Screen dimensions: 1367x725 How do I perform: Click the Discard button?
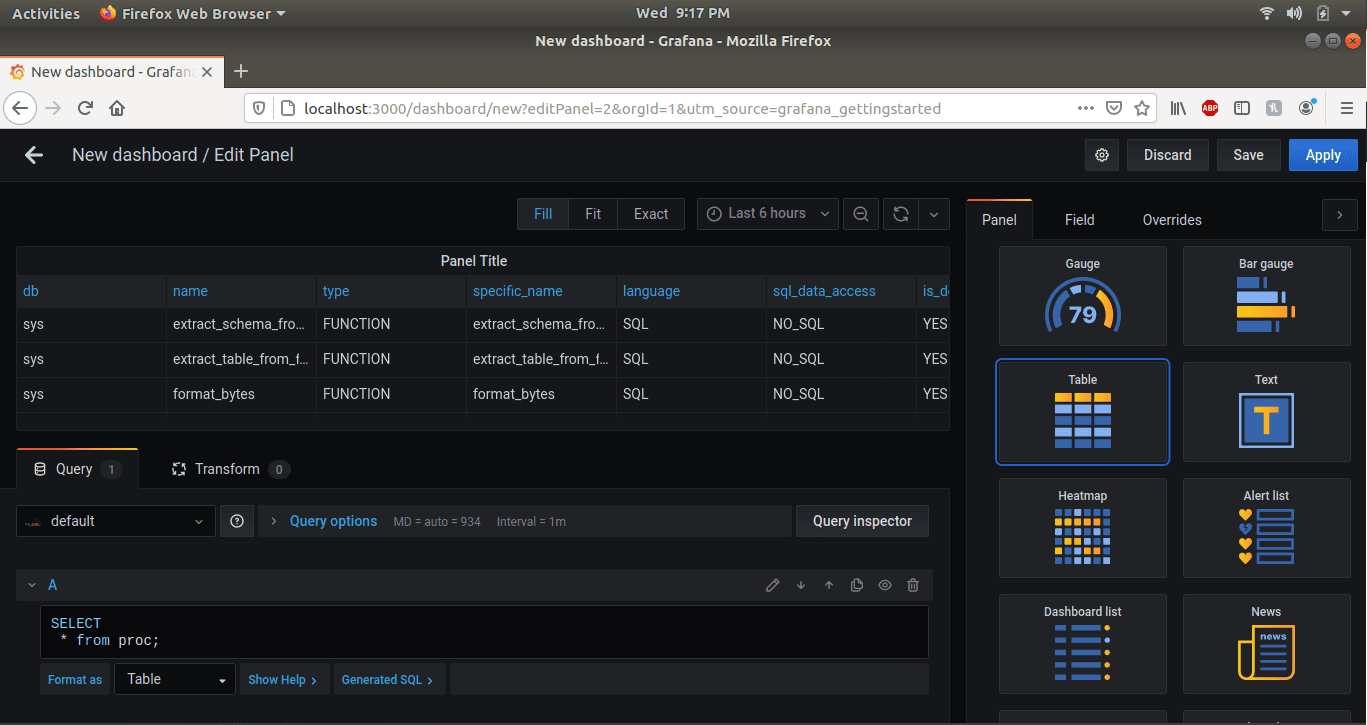click(x=1168, y=155)
